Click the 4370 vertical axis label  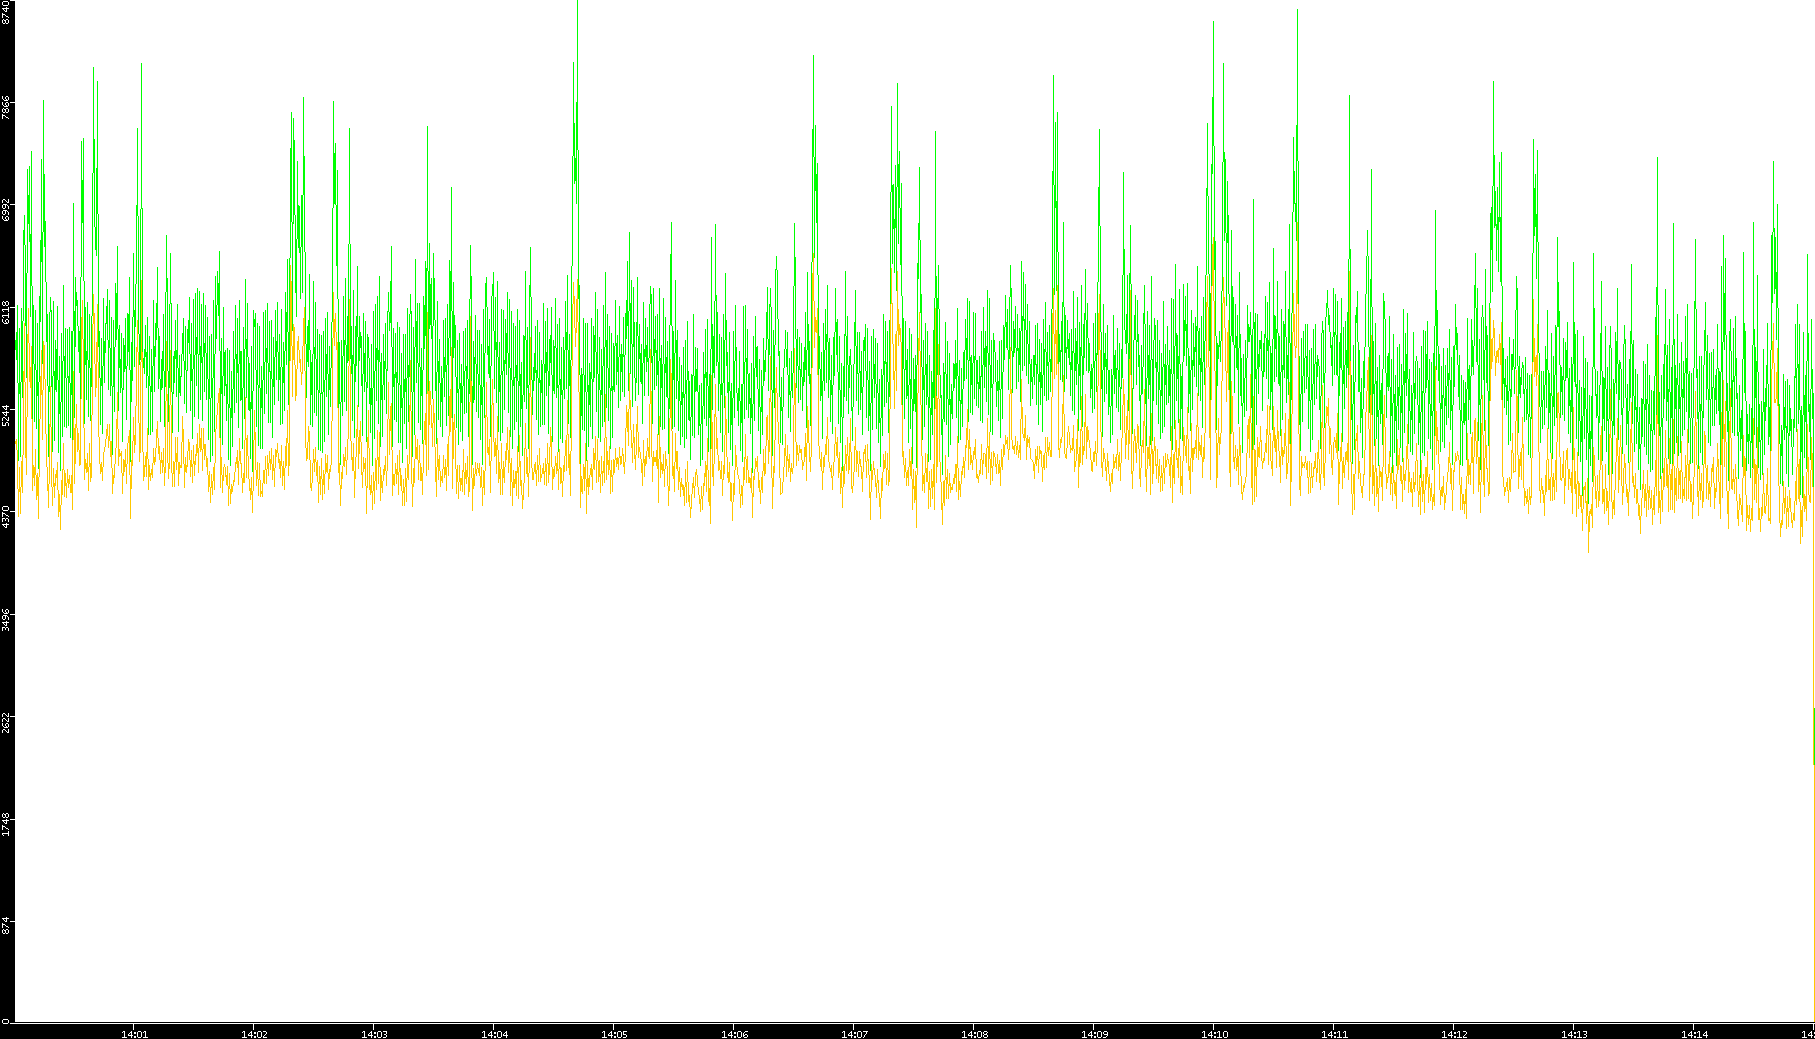(7, 516)
